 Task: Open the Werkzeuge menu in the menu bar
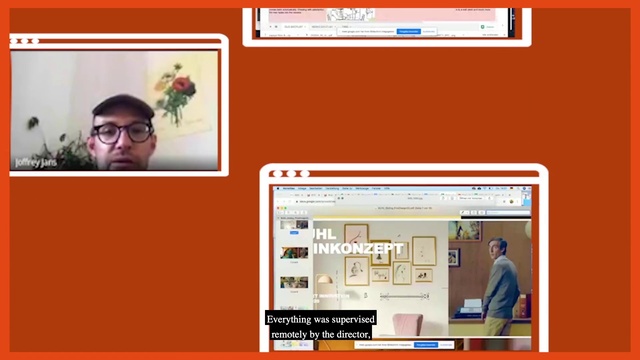(x=362, y=189)
